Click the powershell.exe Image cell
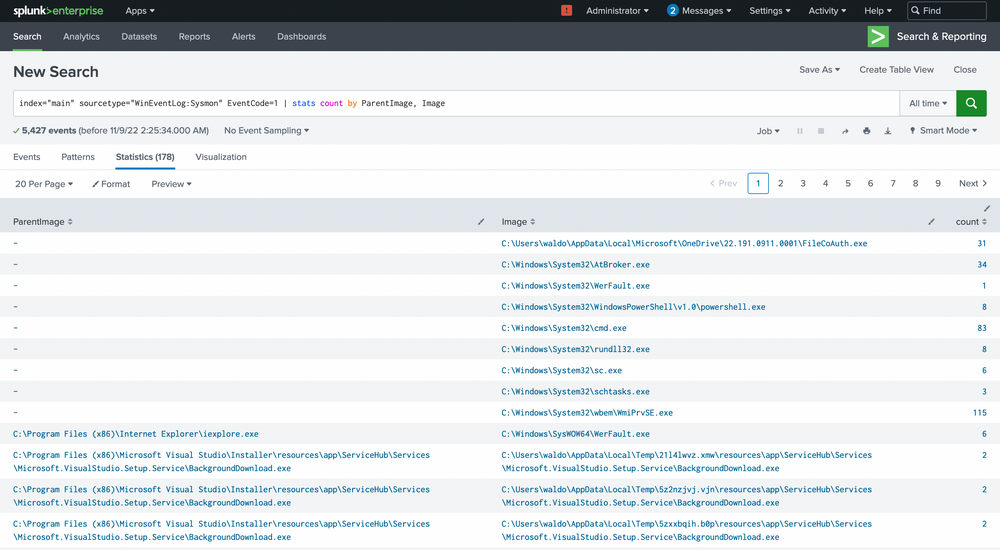Image resolution: width=1000 pixels, height=550 pixels. click(633, 307)
